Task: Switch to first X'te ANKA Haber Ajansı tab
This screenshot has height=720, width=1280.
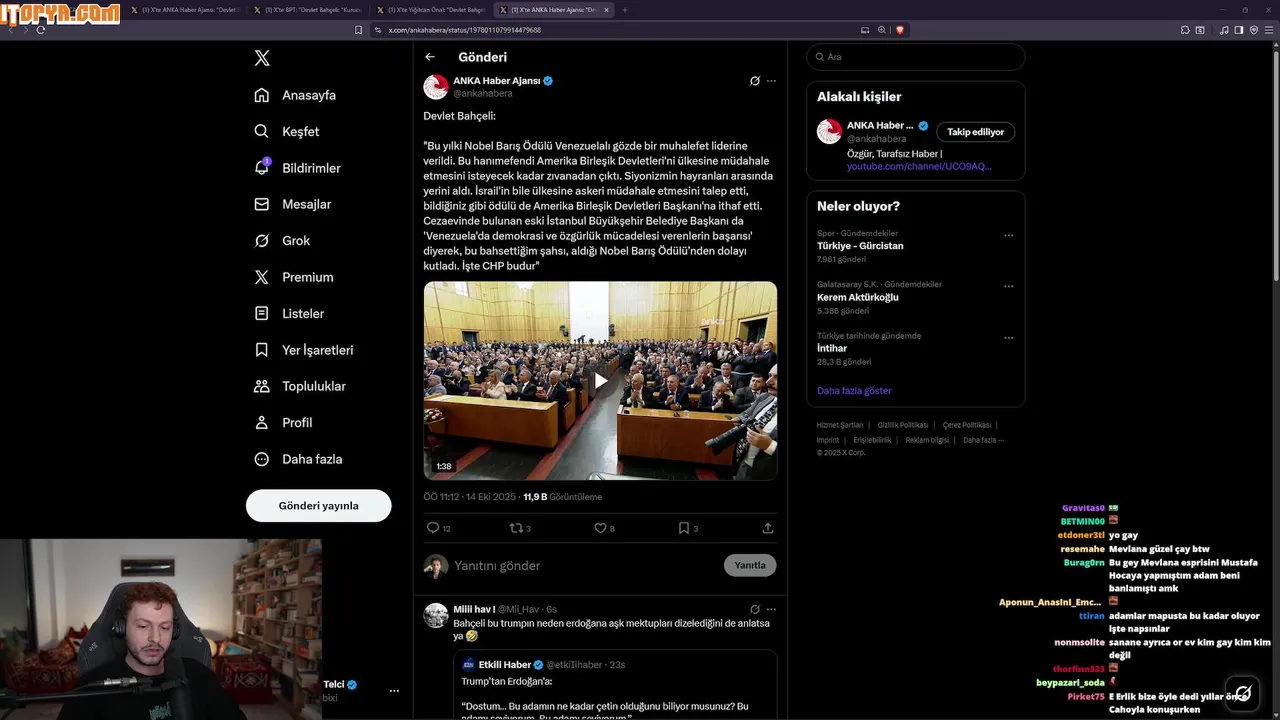Action: pyautogui.click(x=183, y=10)
